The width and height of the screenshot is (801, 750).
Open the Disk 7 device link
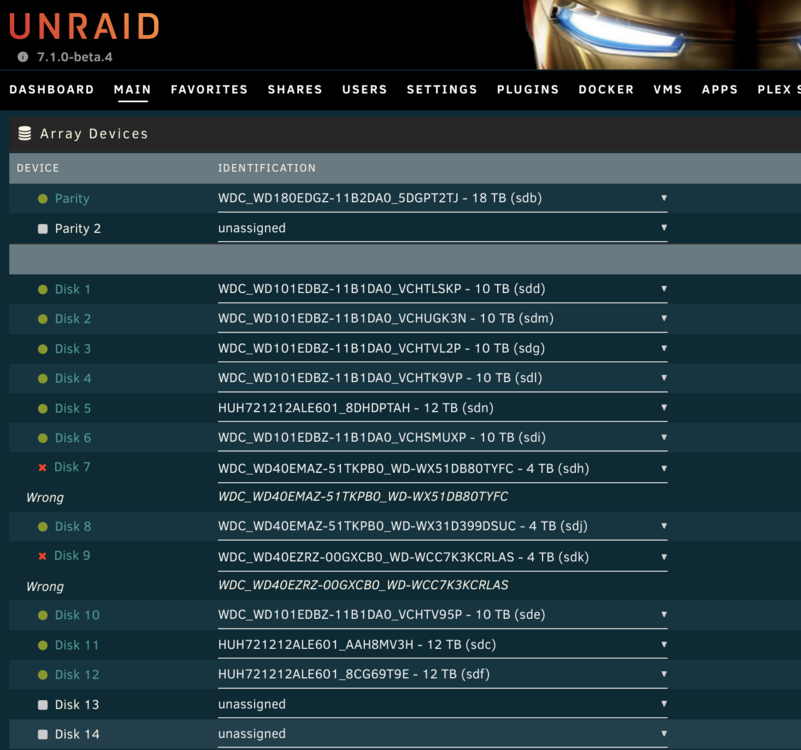(x=72, y=467)
